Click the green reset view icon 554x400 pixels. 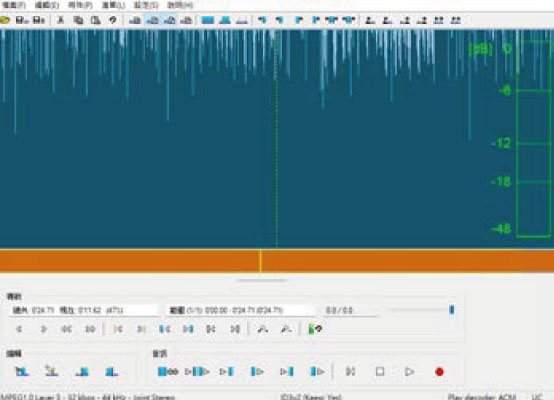click(x=315, y=329)
